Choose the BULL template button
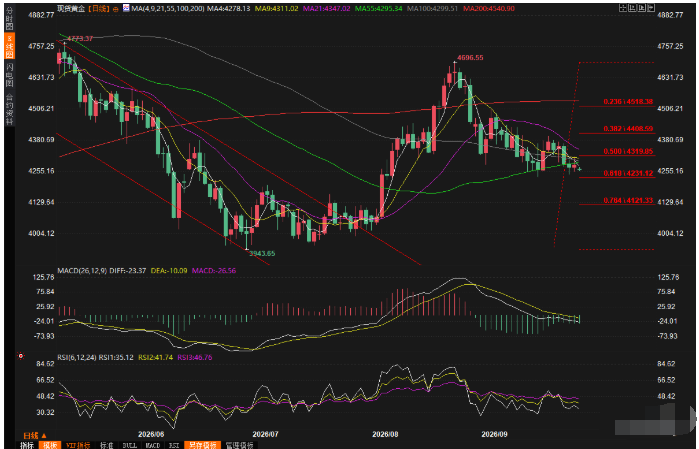The width and height of the screenshot is (699, 449). (130, 445)
